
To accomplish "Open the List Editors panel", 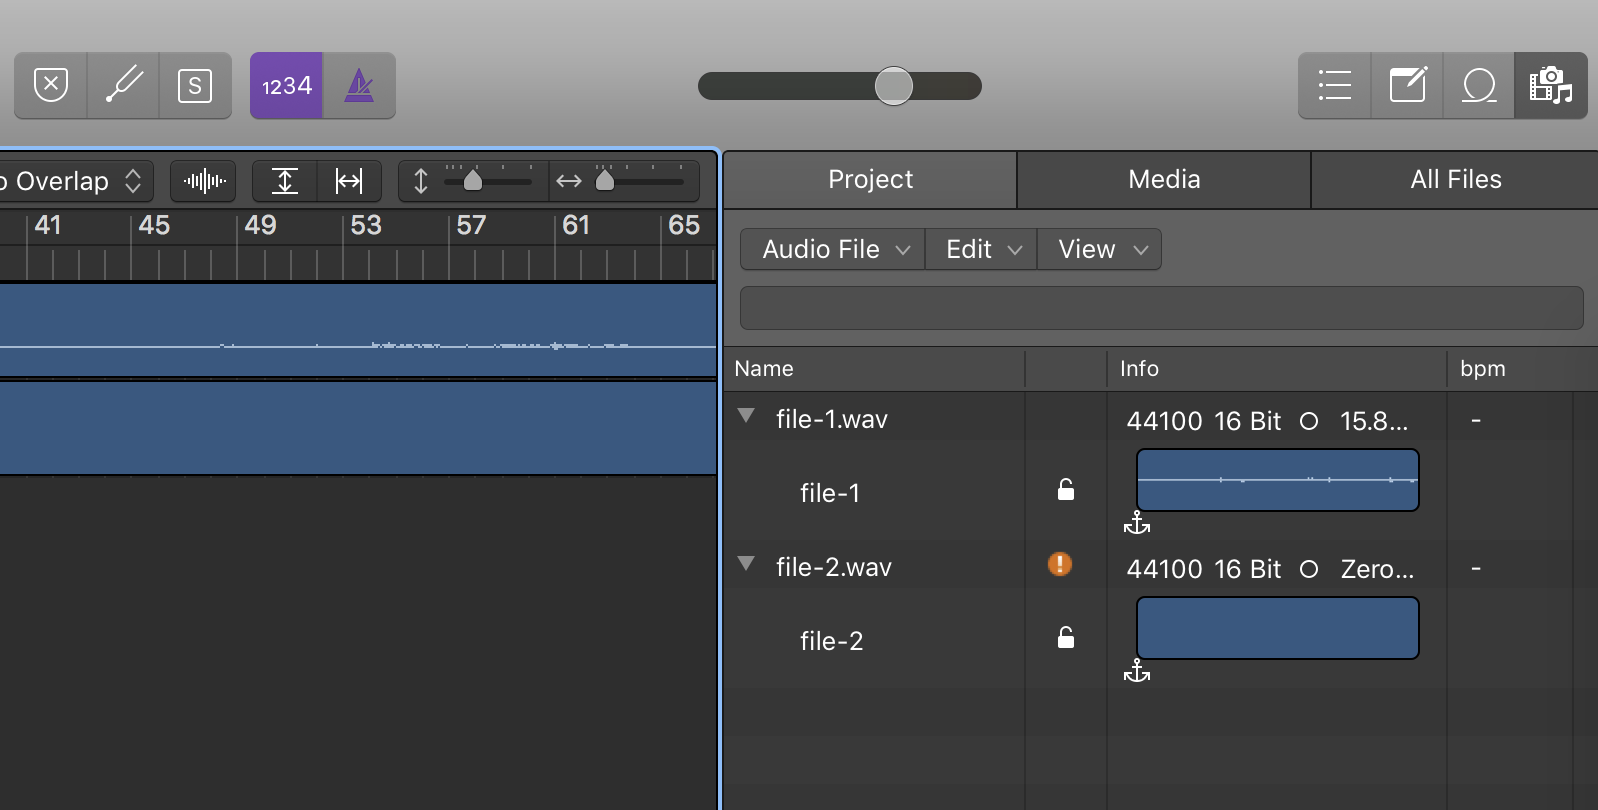I will click(1334, 86).
